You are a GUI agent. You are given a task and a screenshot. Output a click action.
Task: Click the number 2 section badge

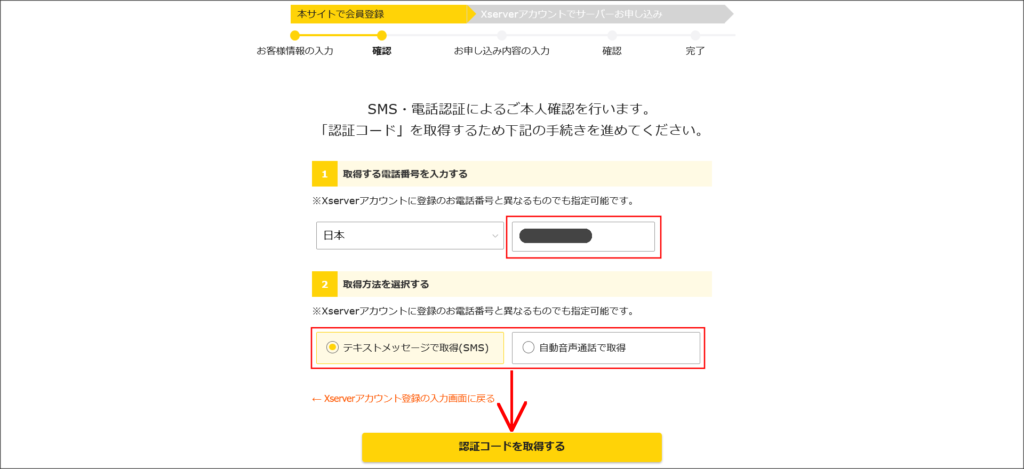[x=325, y=284]
